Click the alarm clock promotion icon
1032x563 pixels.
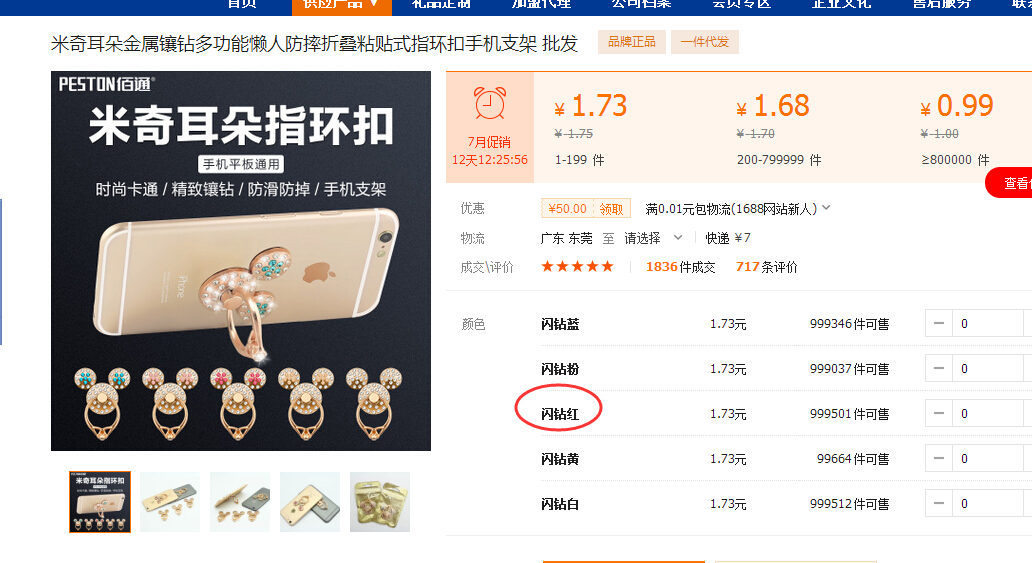(x=490, y=103)
